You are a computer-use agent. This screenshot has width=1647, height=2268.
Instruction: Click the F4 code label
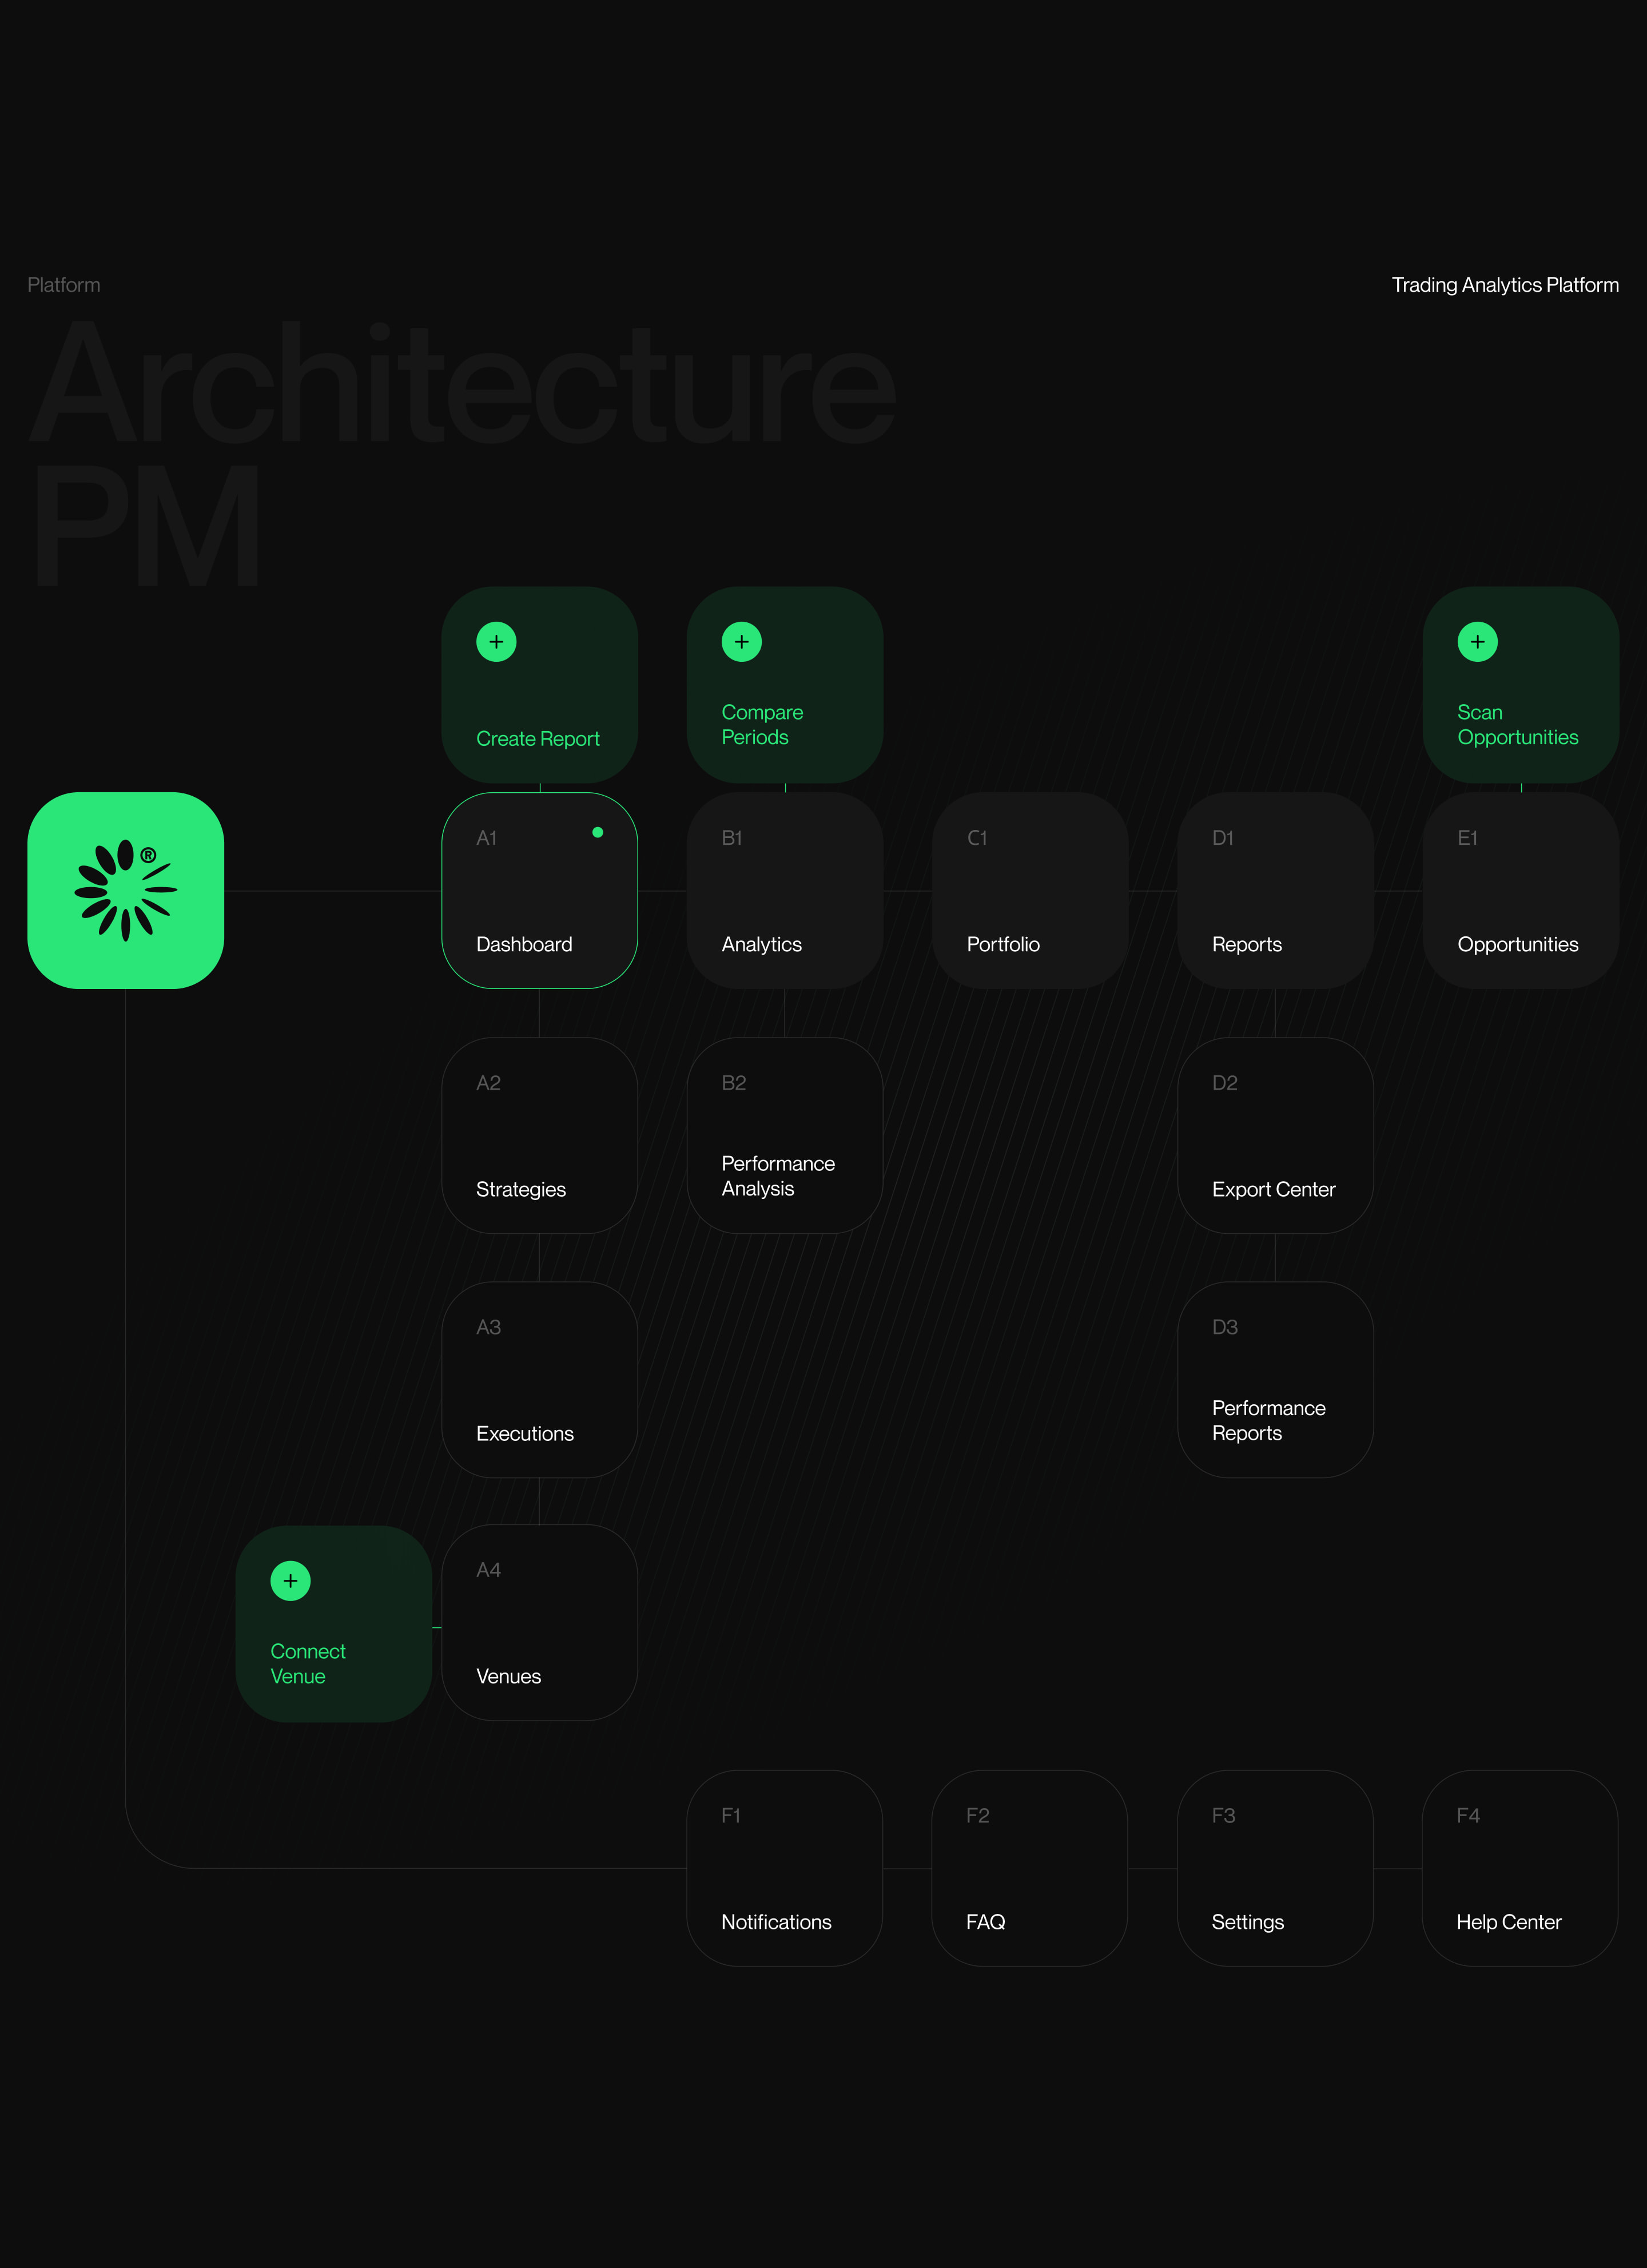point(1468,1815)
